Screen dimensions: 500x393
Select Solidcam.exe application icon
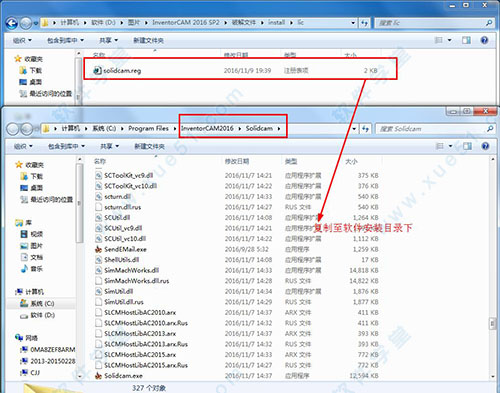(x=98, y=376)
